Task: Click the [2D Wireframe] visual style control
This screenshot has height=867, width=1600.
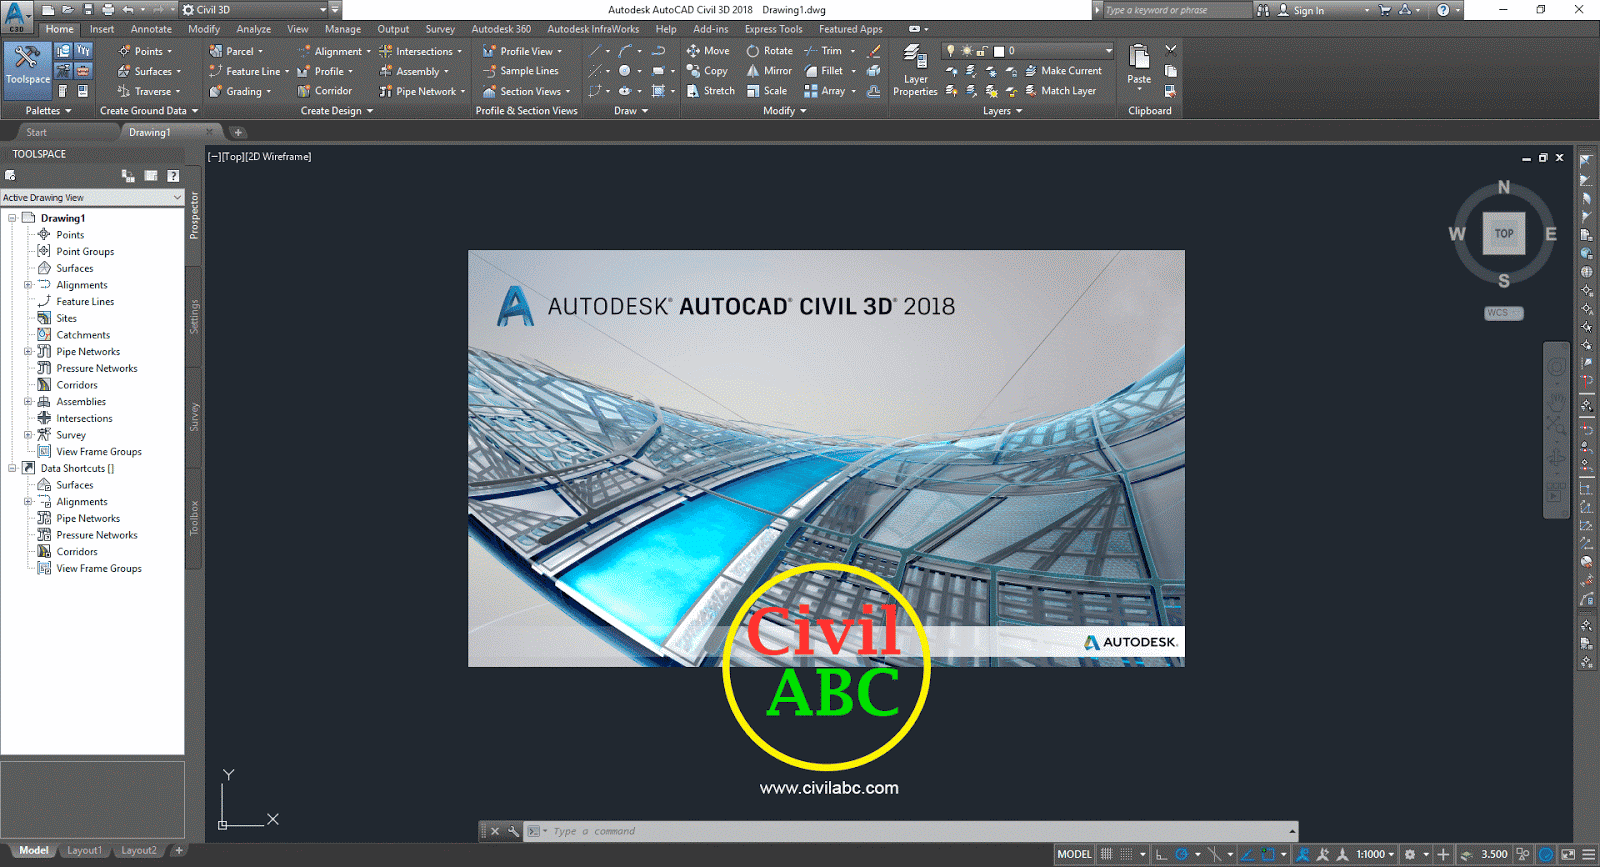Action: click(x=278, y=156)
